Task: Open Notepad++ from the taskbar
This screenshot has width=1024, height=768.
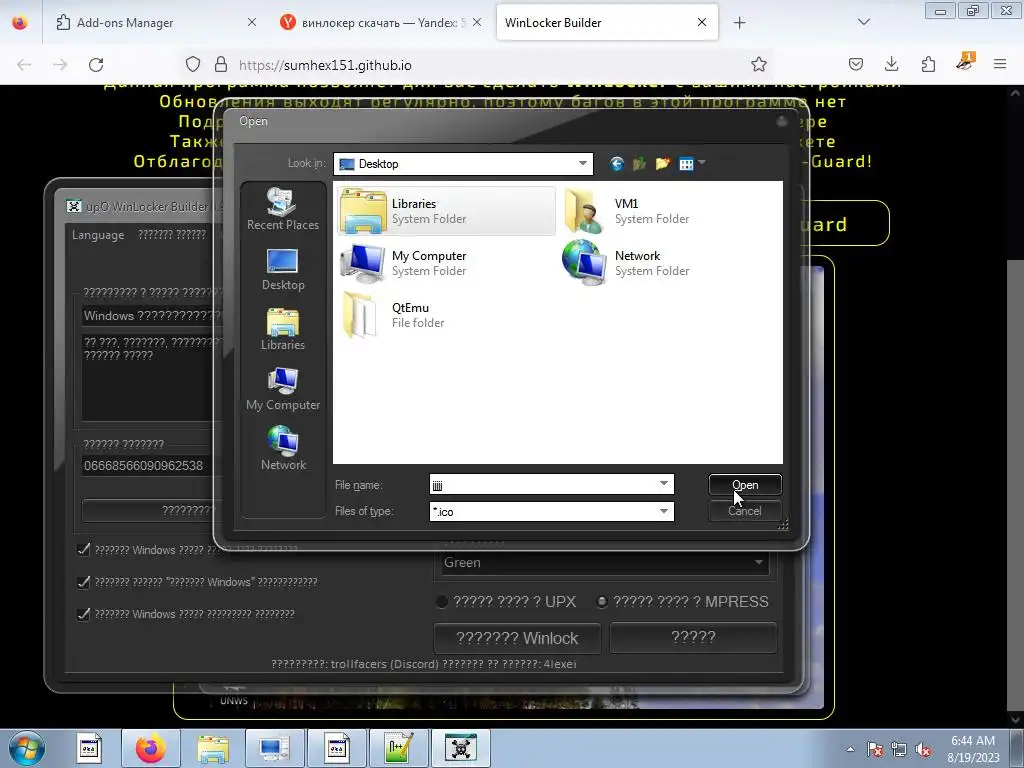Action: click(398, 748)
